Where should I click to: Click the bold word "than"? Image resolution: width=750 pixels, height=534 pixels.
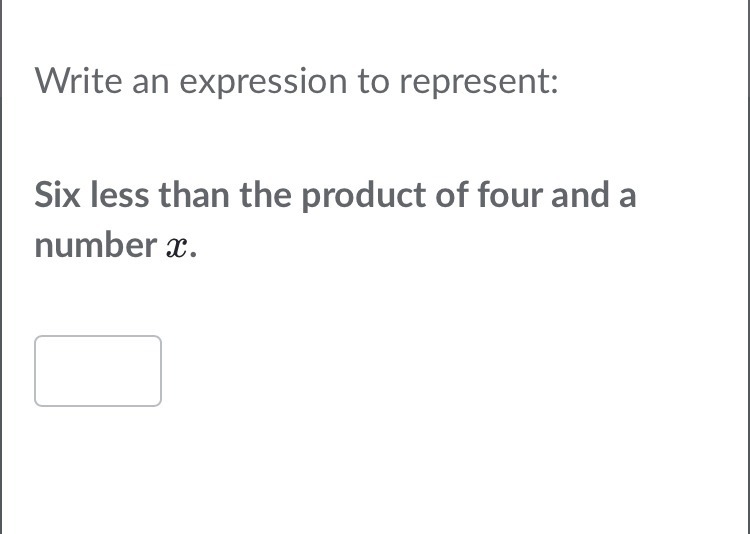[194, 195]
